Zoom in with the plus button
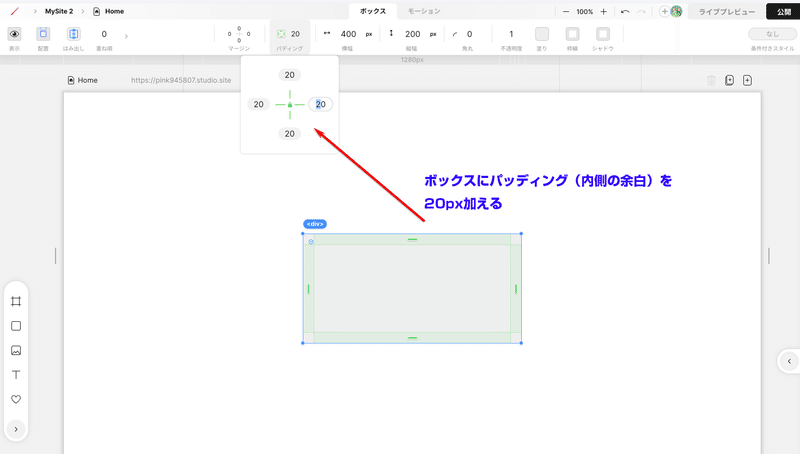 (604, 12)
